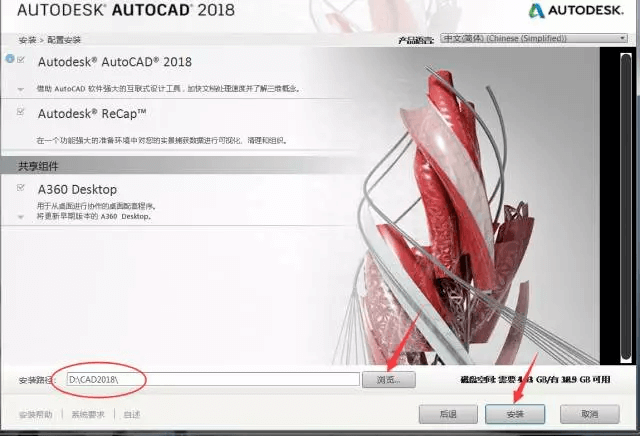Uncheck the Autodesk AutoCAD 2018 checkbox
640x436 pixels.
[21, 60]
